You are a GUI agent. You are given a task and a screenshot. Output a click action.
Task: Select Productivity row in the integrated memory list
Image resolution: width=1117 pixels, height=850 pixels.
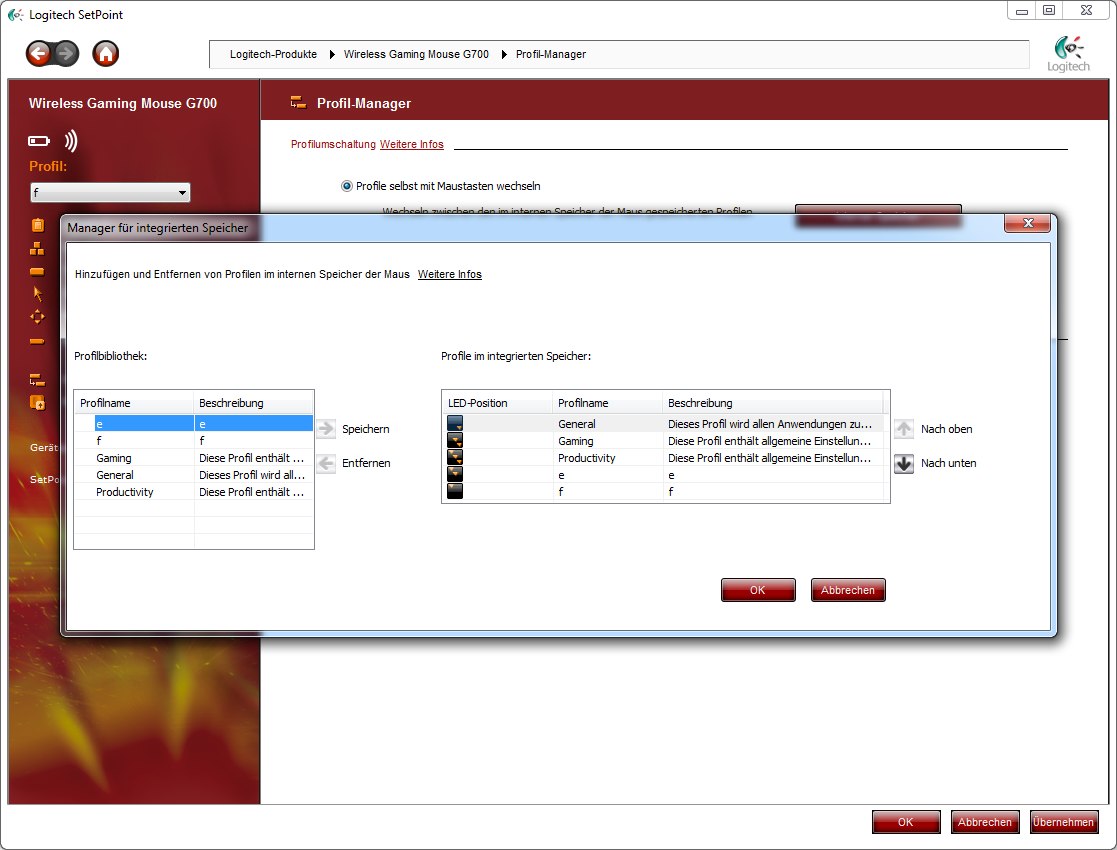coord(587,458)
